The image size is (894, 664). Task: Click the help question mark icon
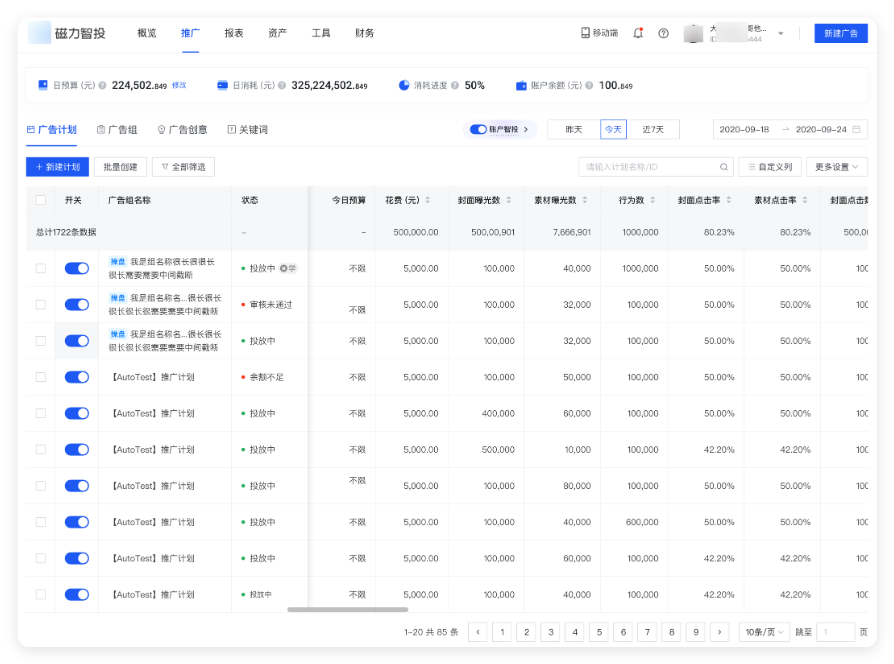[663, 32]
